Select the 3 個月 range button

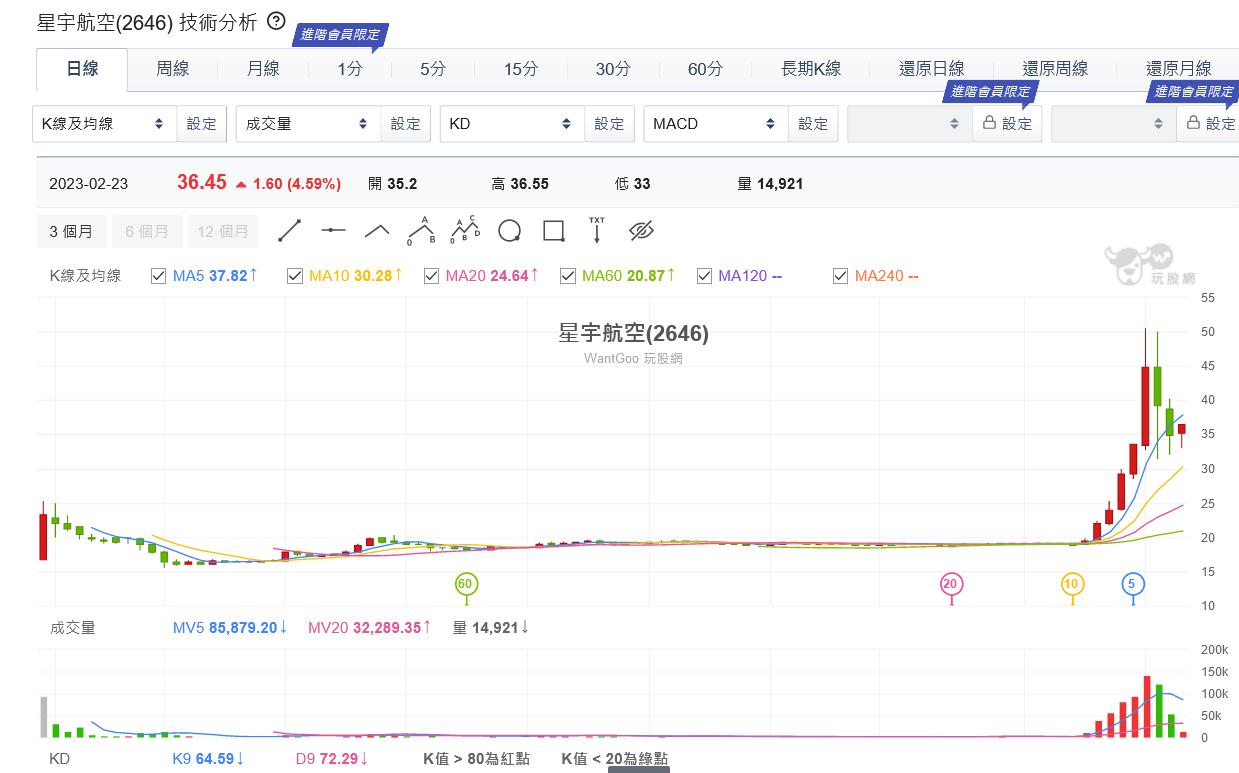(x=71, y=231)
